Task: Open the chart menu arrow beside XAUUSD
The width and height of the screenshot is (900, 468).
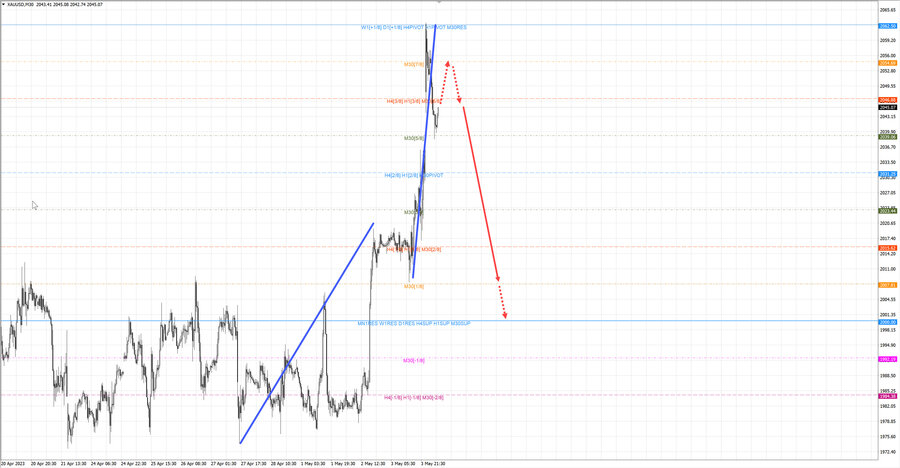Action: point(3,4)
